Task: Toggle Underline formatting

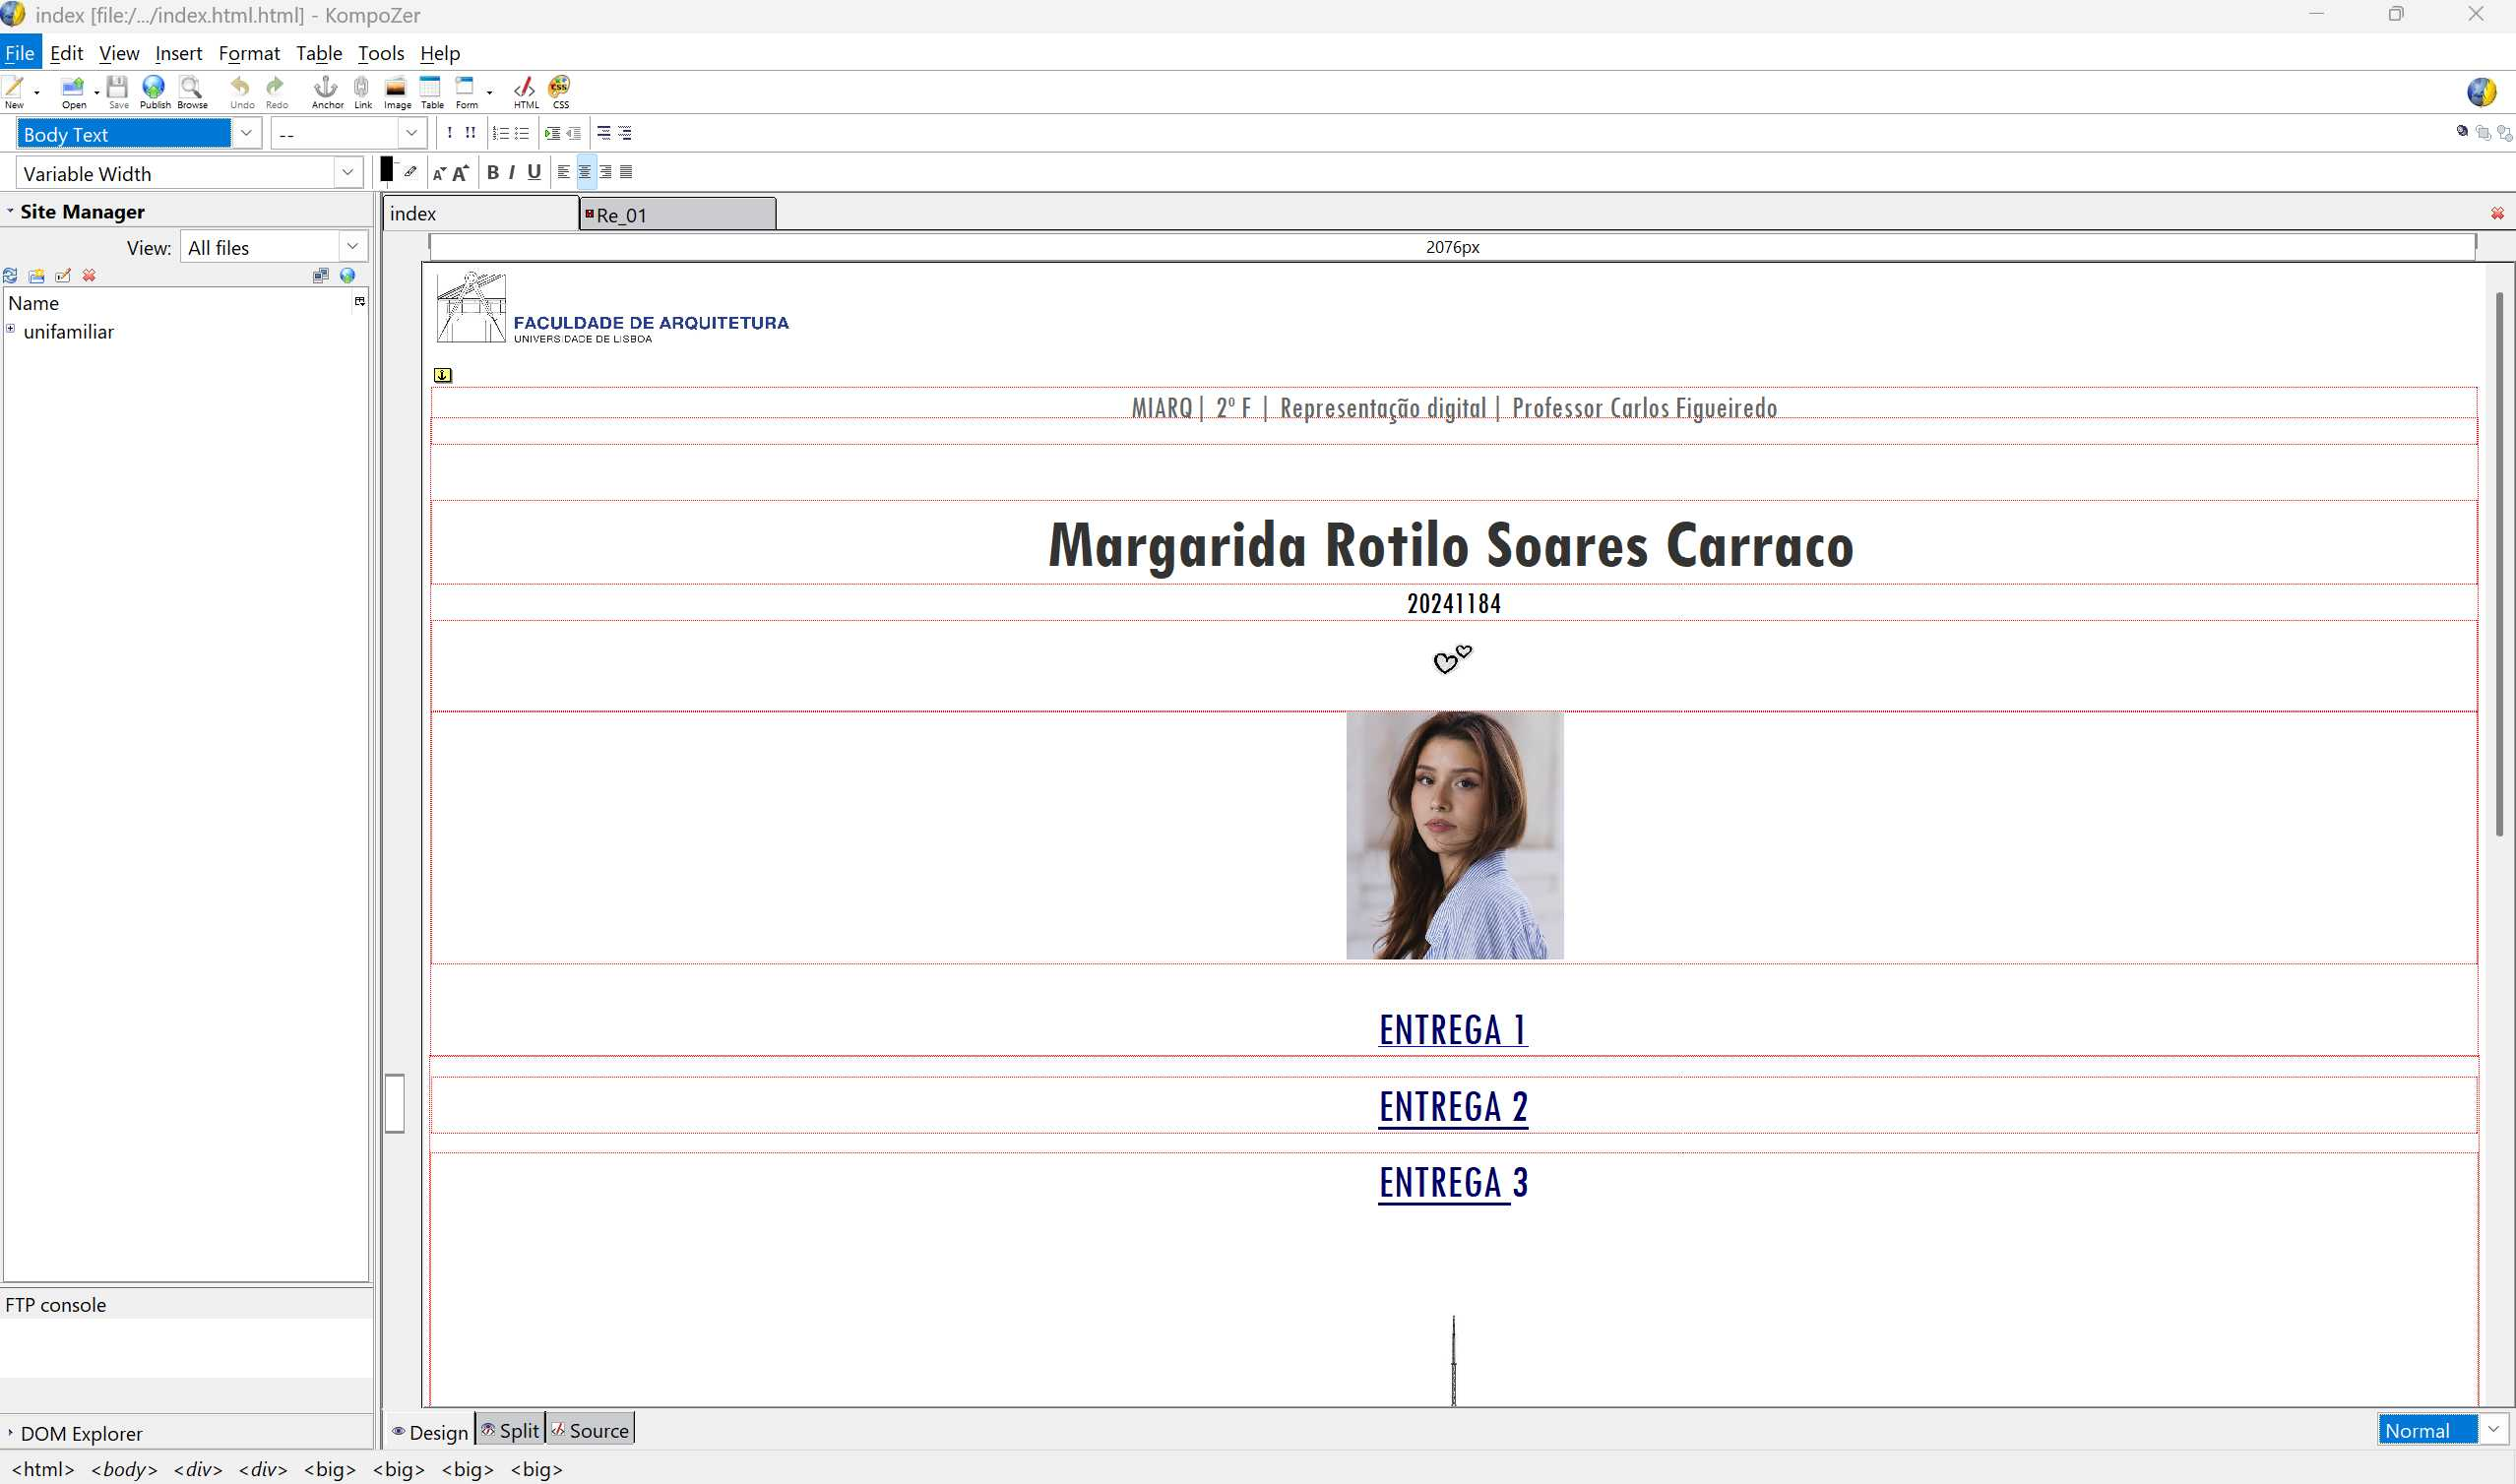Action: click(534, 172)
